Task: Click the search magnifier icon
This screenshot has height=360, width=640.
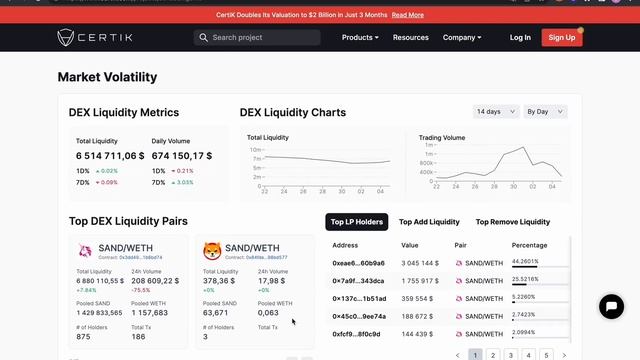Action: (203, 38)
